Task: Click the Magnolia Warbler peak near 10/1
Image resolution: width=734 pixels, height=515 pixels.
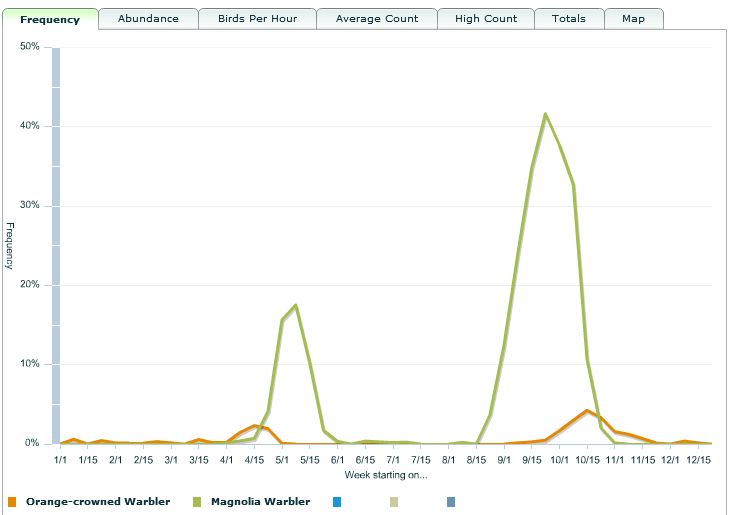Action: (545, 114)
